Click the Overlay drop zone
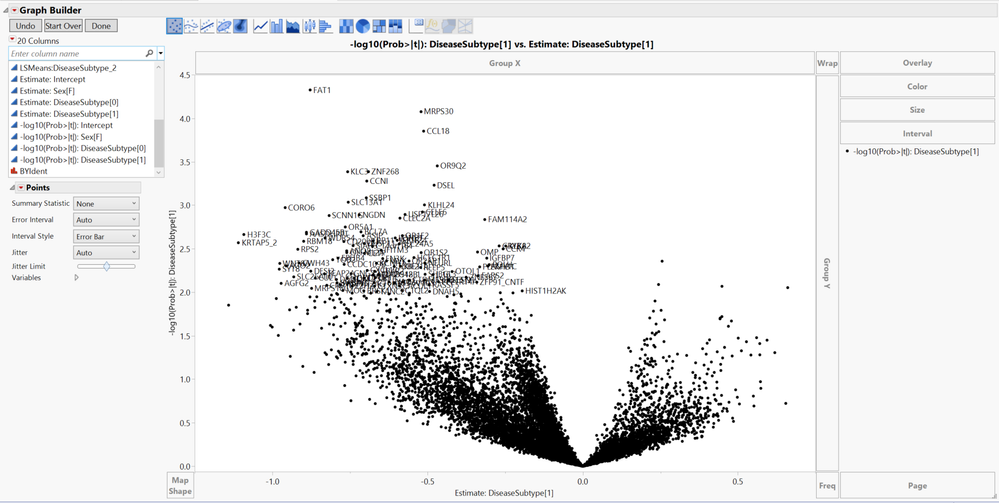The image size is (999, 503). pos(917,63)
